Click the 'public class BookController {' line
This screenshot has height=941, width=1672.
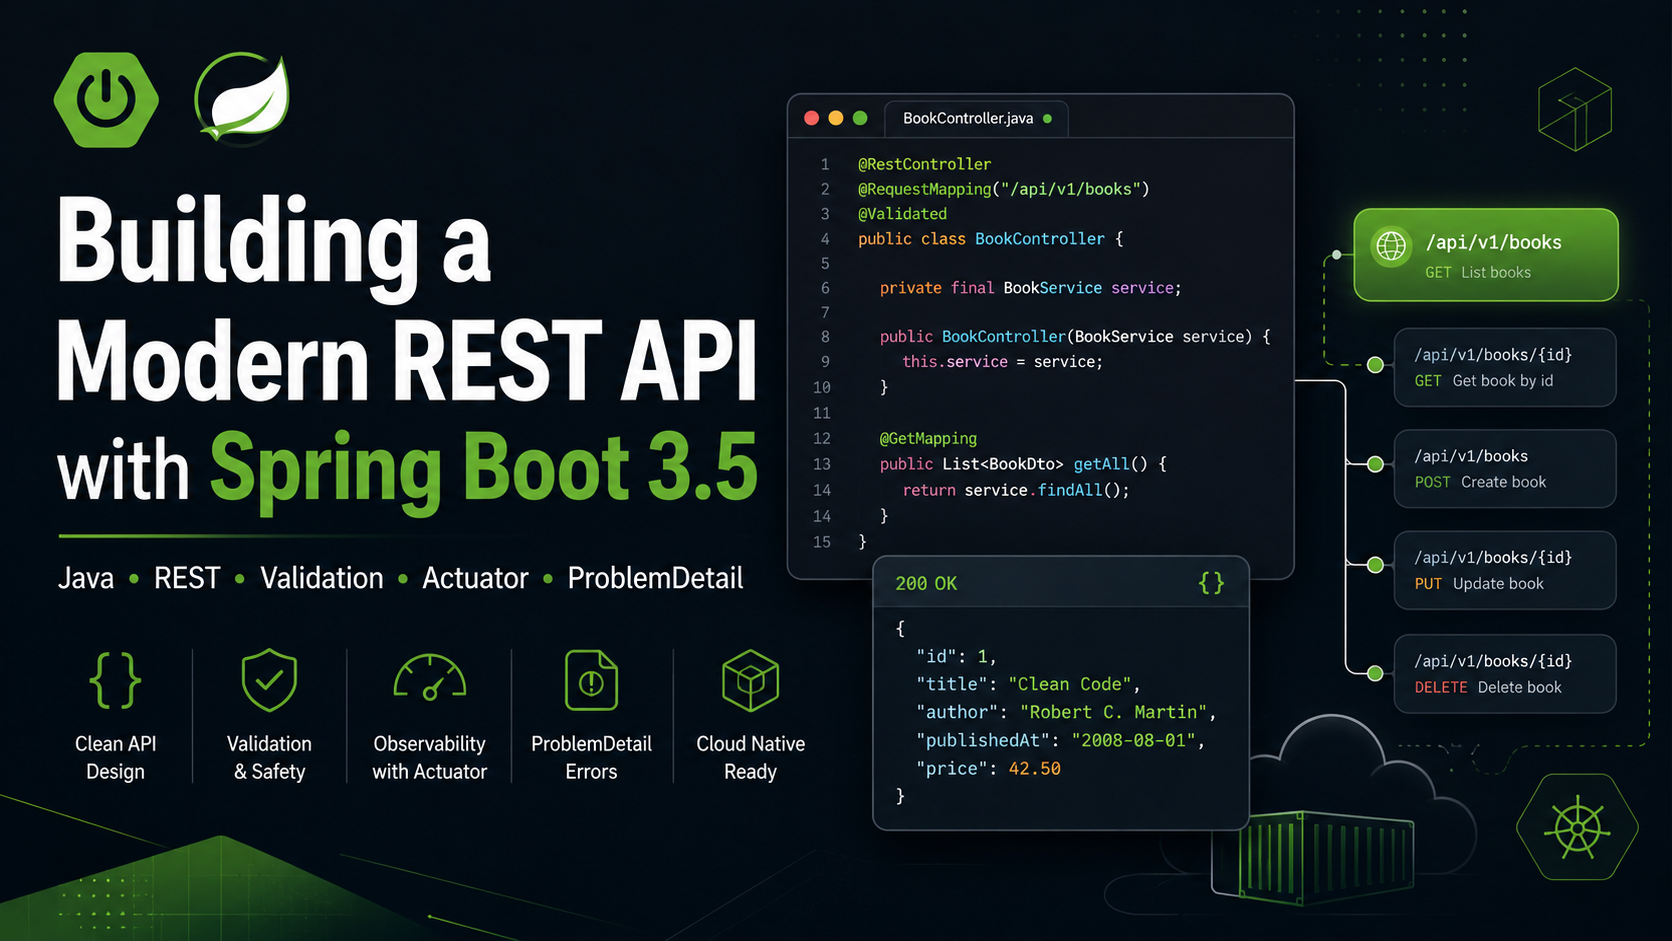click(991, 239)
